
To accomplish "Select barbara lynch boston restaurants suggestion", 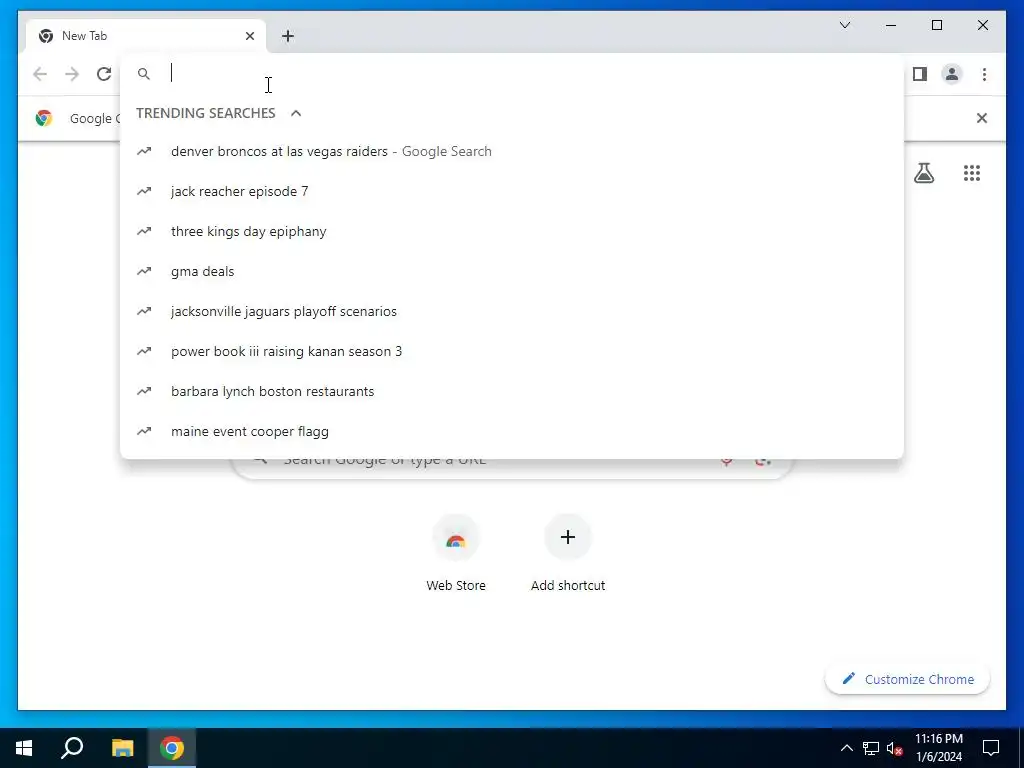I will coord(512,391).
